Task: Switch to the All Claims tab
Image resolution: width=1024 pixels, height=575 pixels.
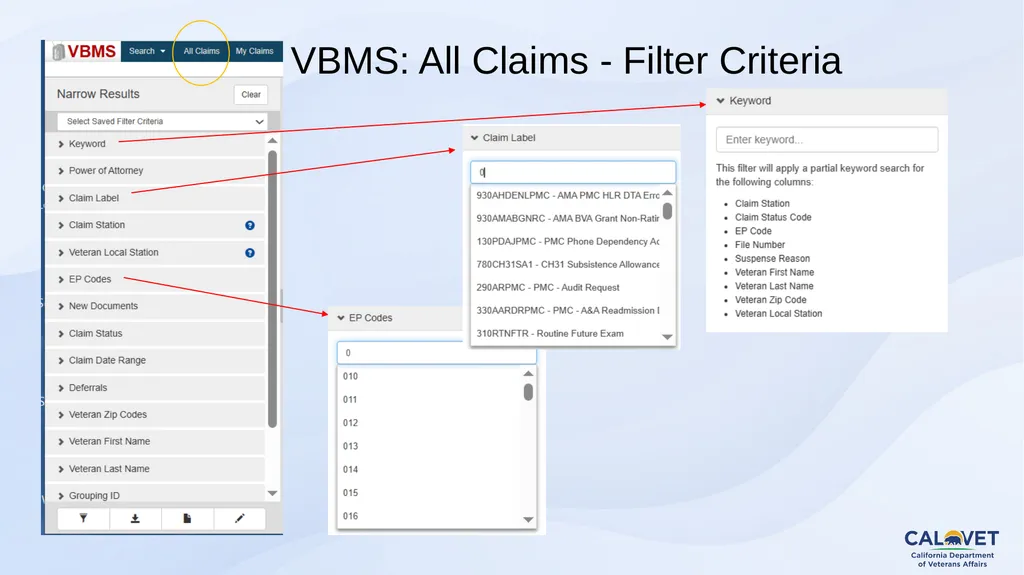Action: [x=201, y=51]
